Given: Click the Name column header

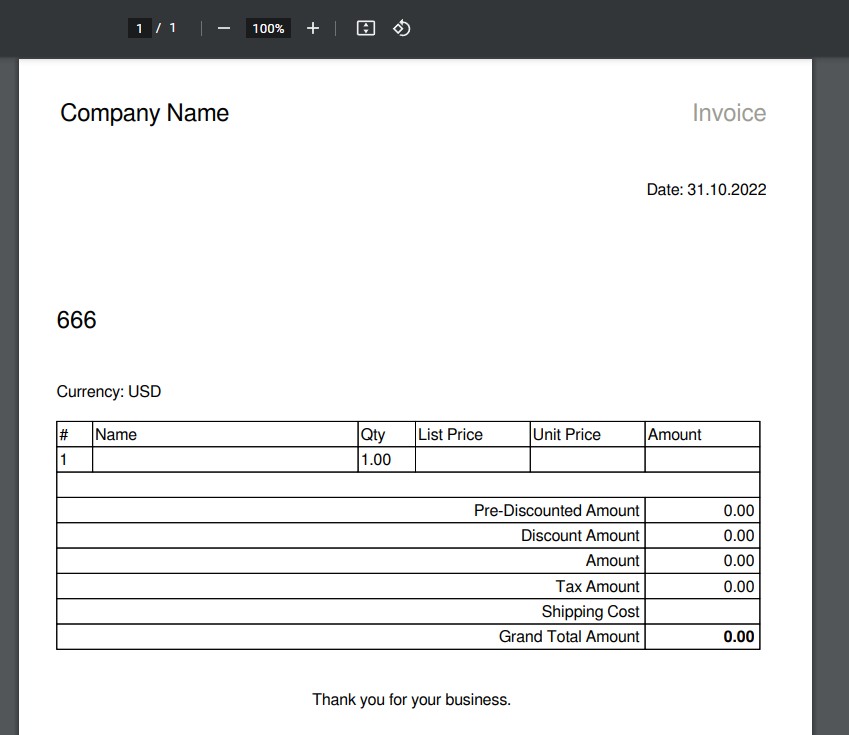Looking at the screenshot, I should [116, 435].
